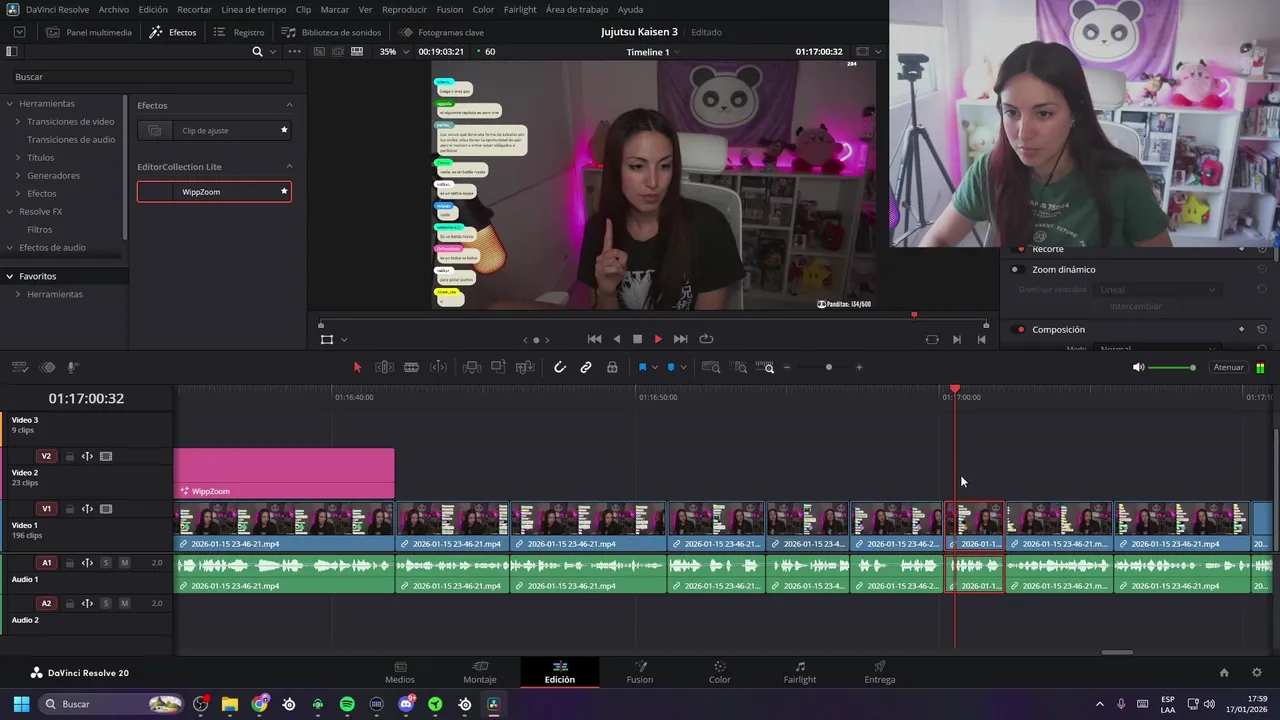The image size is (1280, 720).
Task: Collapse the Herramientas tree section
Action: pyautogui.click(x=10, y=103)
